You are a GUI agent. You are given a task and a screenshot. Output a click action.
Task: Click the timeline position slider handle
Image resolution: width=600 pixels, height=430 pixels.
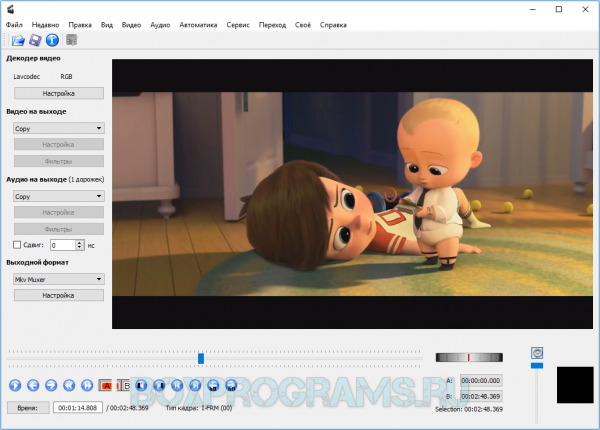[x=201, y=358]
